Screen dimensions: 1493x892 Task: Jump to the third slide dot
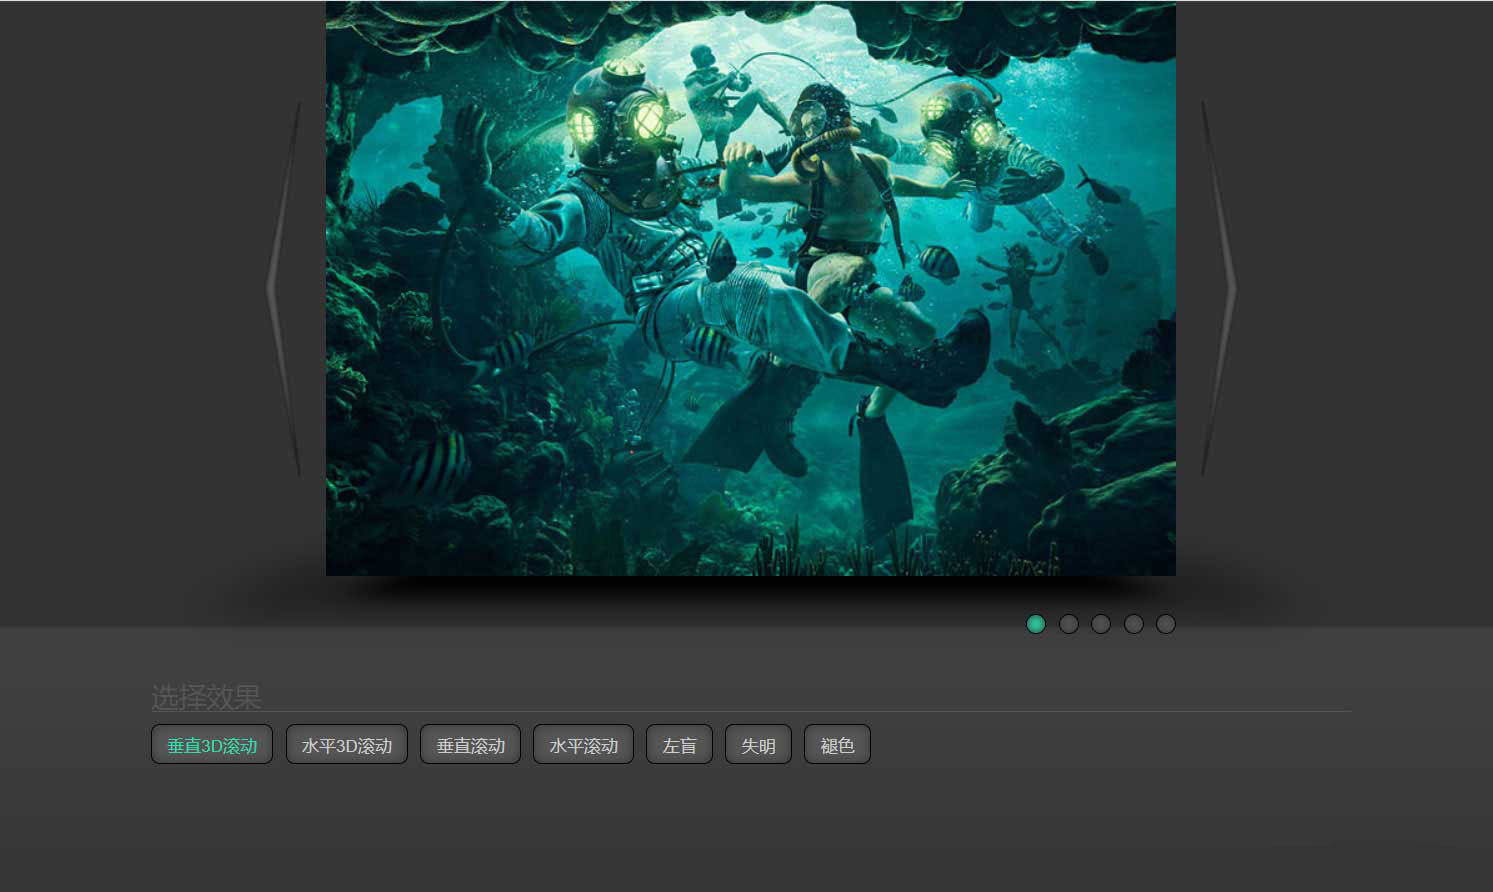click(x=1101, y=624)
